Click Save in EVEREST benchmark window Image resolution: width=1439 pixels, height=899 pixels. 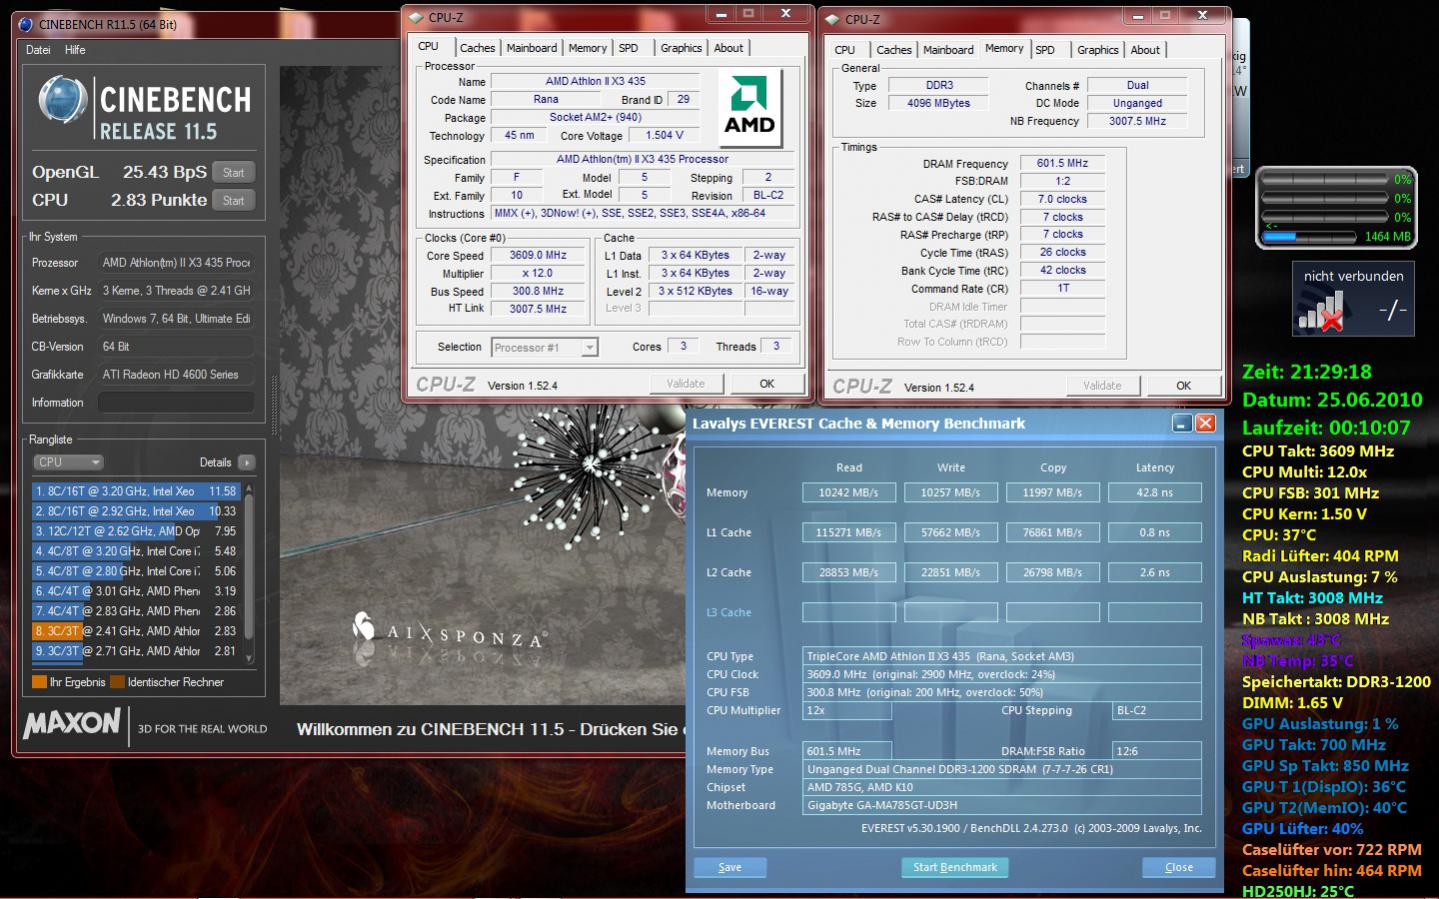point(730,867)
